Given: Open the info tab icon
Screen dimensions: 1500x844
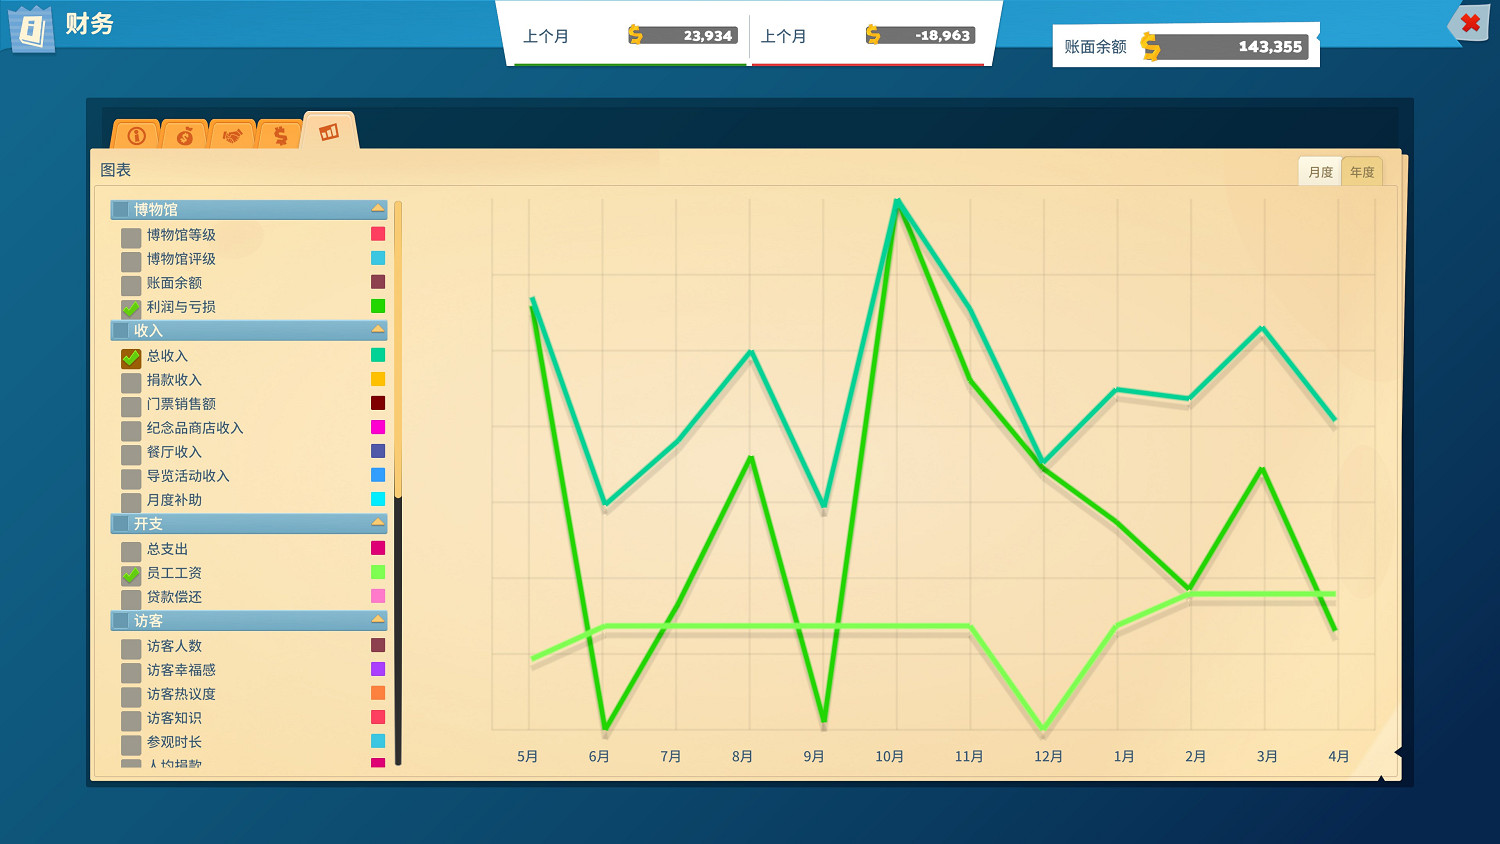Looking at the screenshot, I should (x=137, y=136).
